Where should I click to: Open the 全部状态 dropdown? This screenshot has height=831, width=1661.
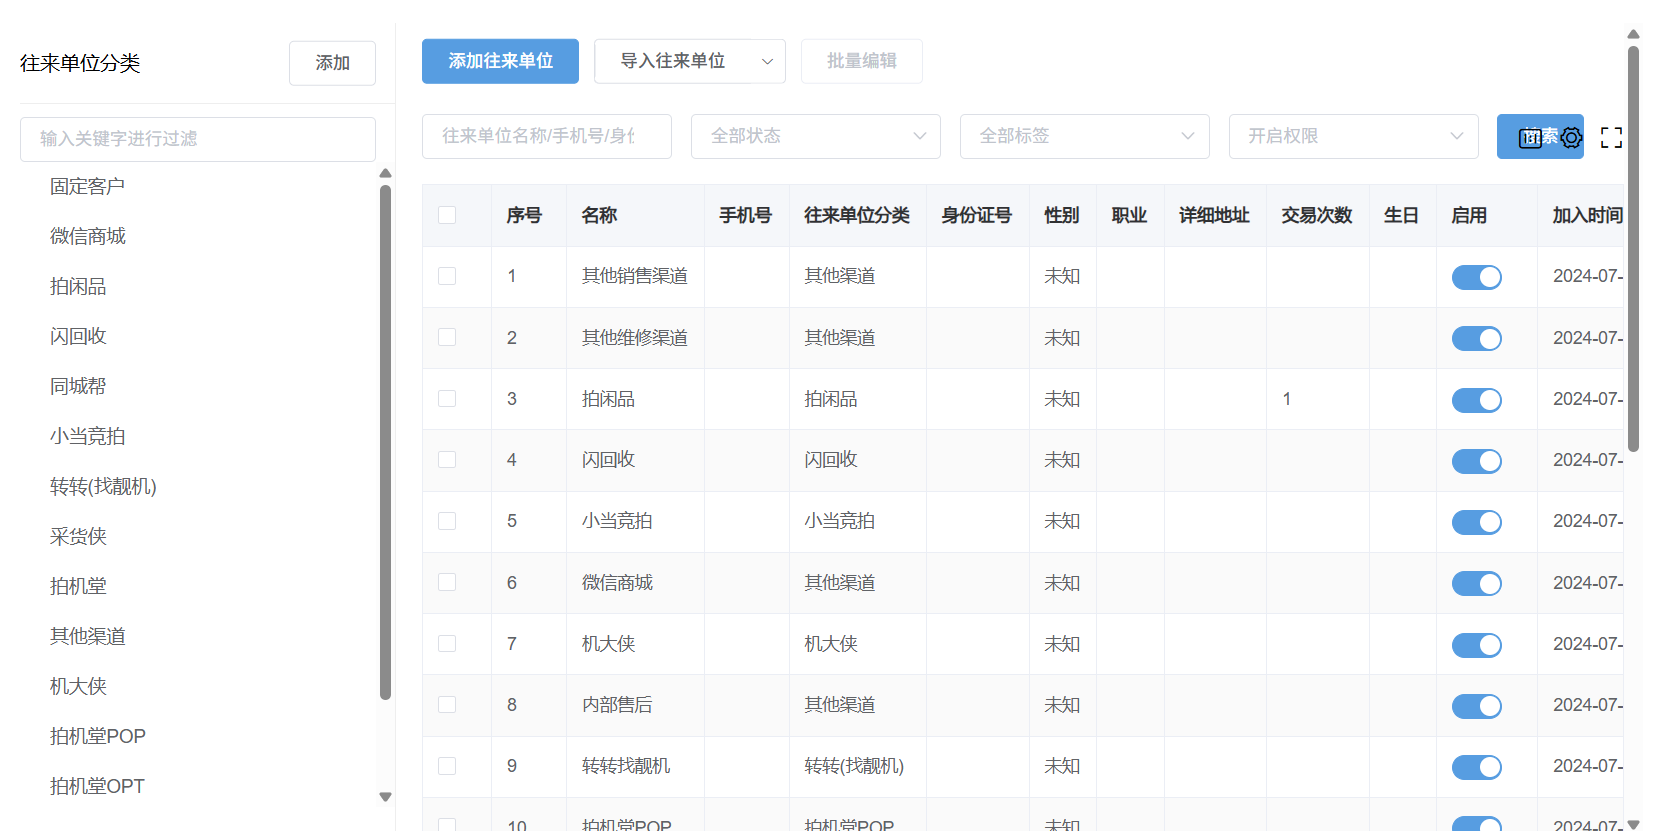(x=815, y=136)
